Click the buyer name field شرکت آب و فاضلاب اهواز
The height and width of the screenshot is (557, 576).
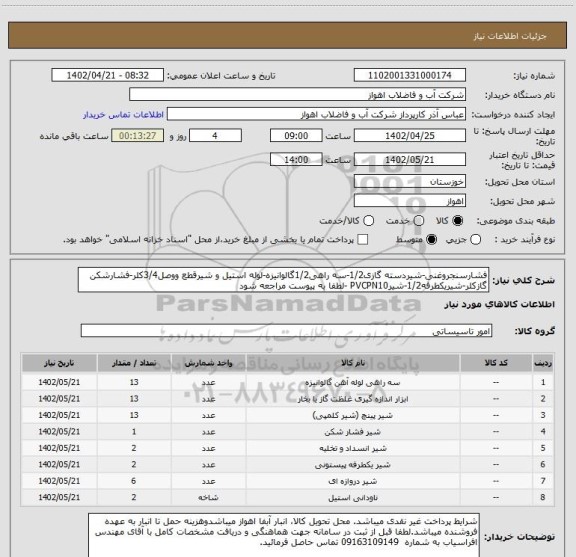click(x=298, y=95)
